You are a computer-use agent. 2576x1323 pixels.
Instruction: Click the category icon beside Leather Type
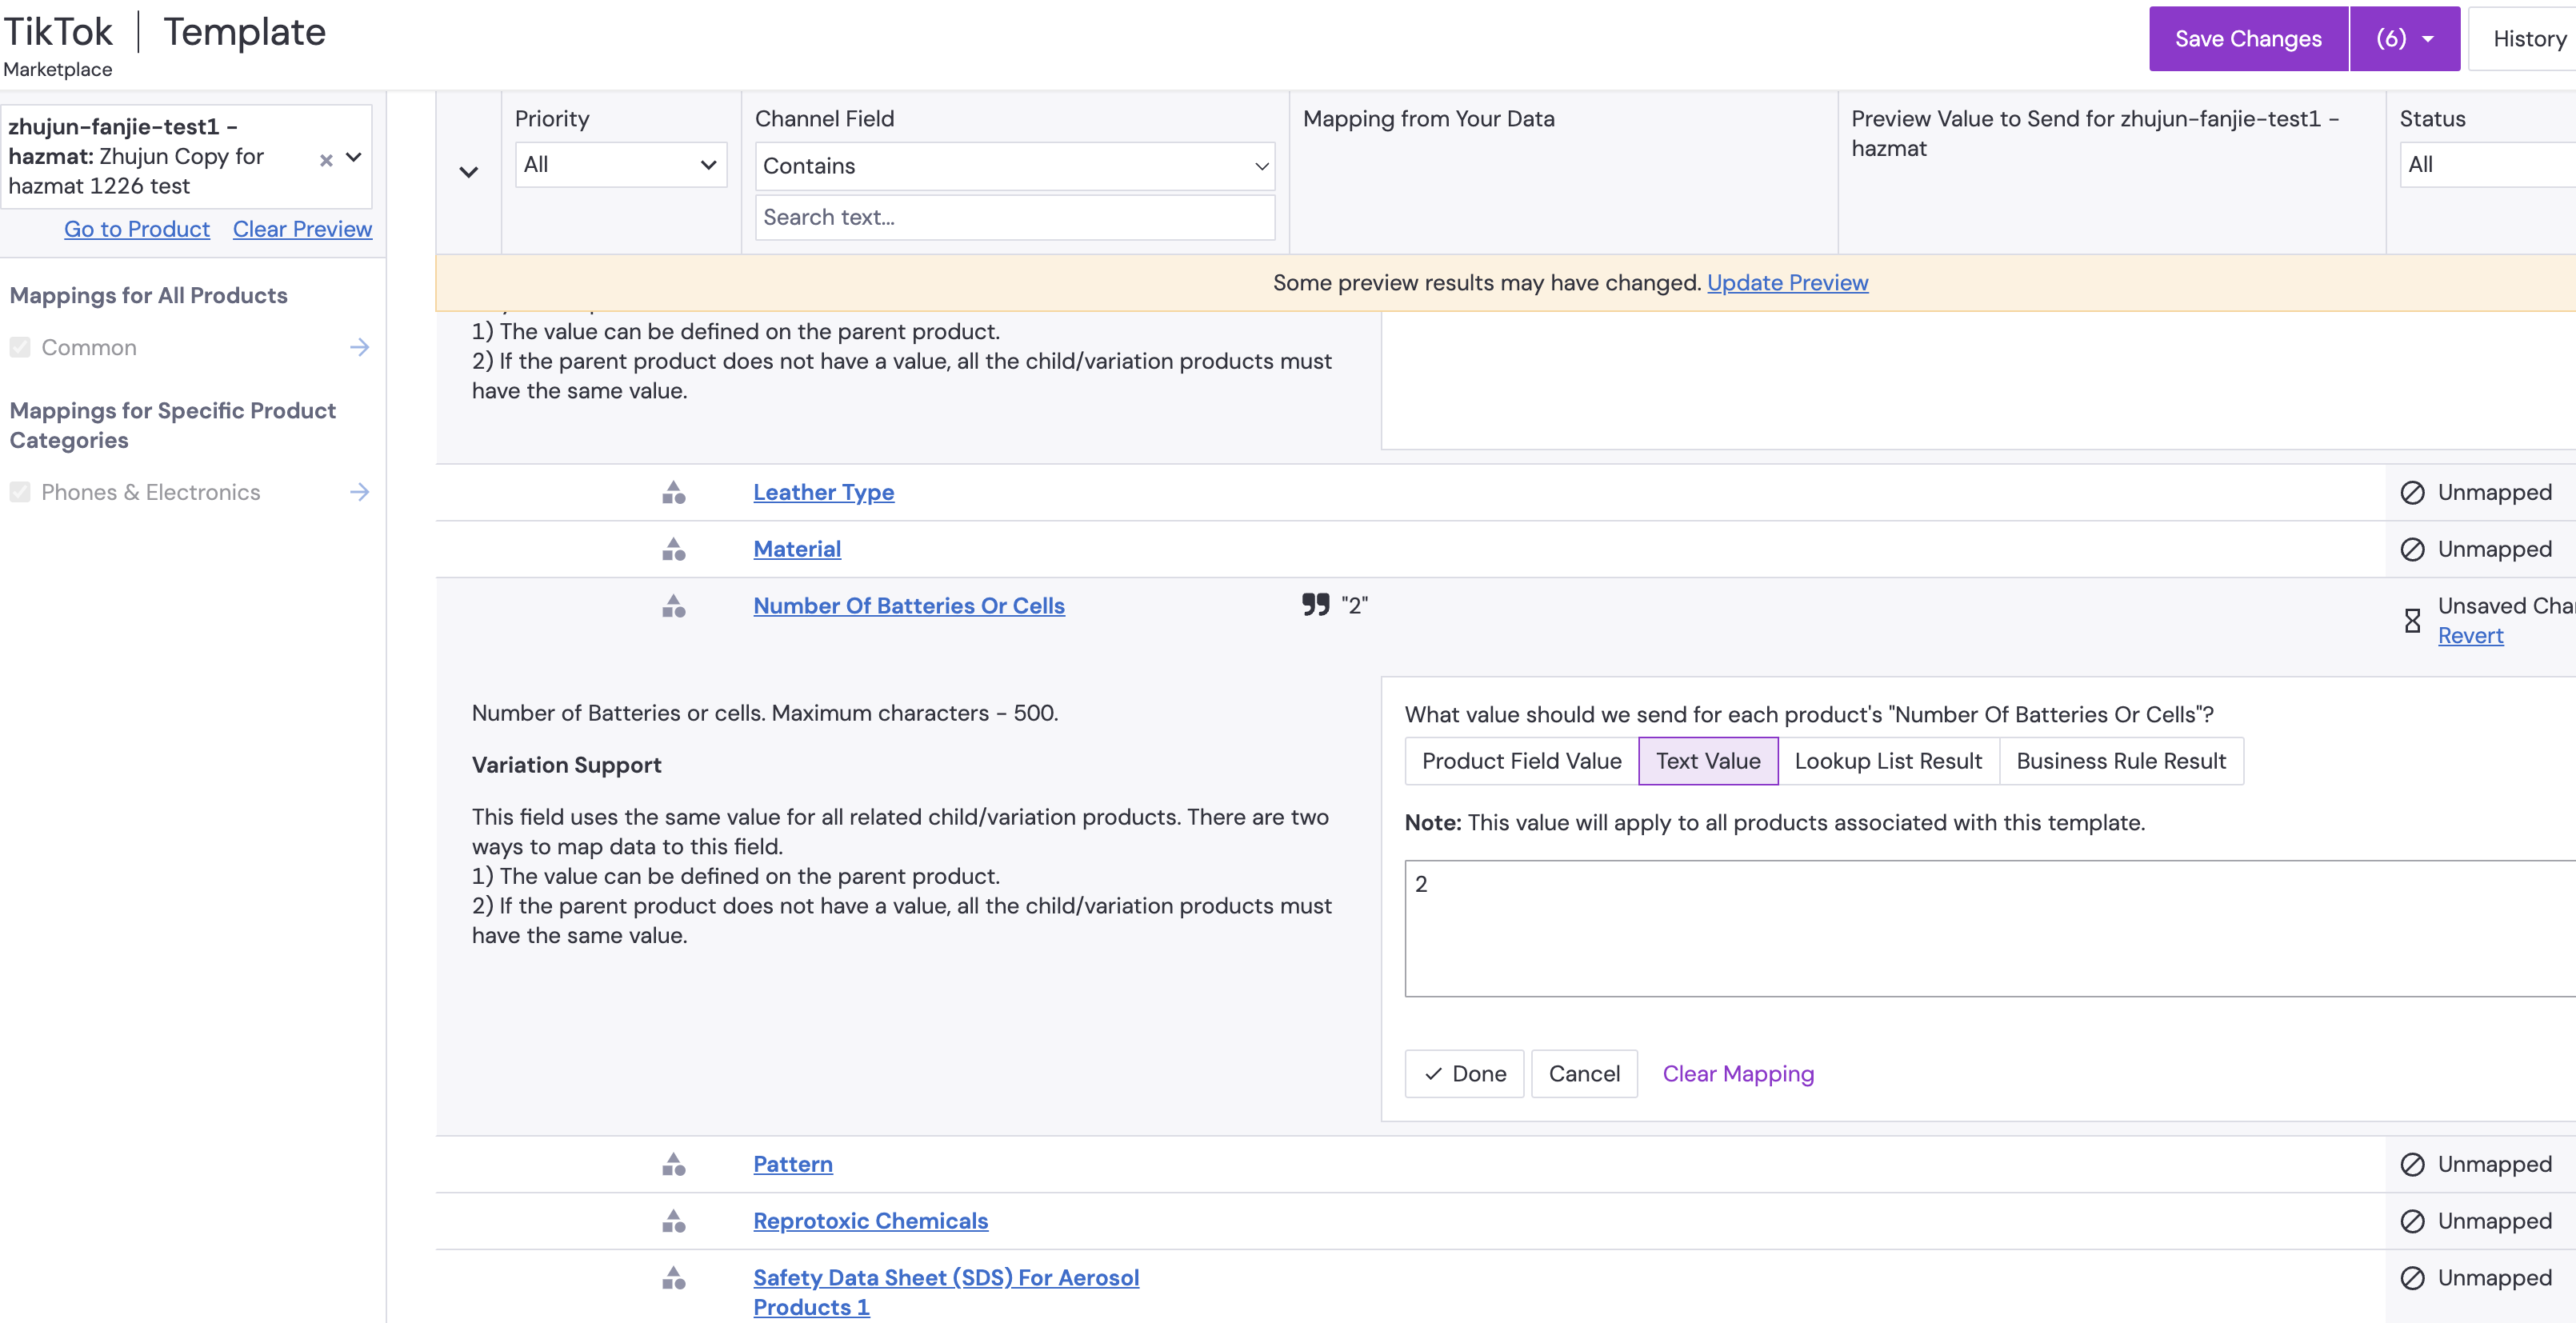coord(673,492)
